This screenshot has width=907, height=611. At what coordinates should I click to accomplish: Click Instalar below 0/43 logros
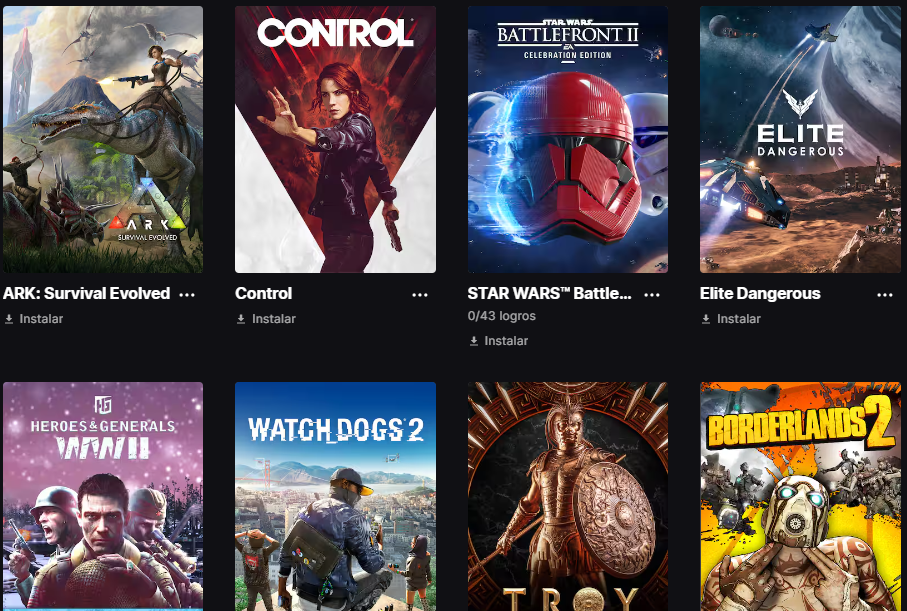click(506, 341)
